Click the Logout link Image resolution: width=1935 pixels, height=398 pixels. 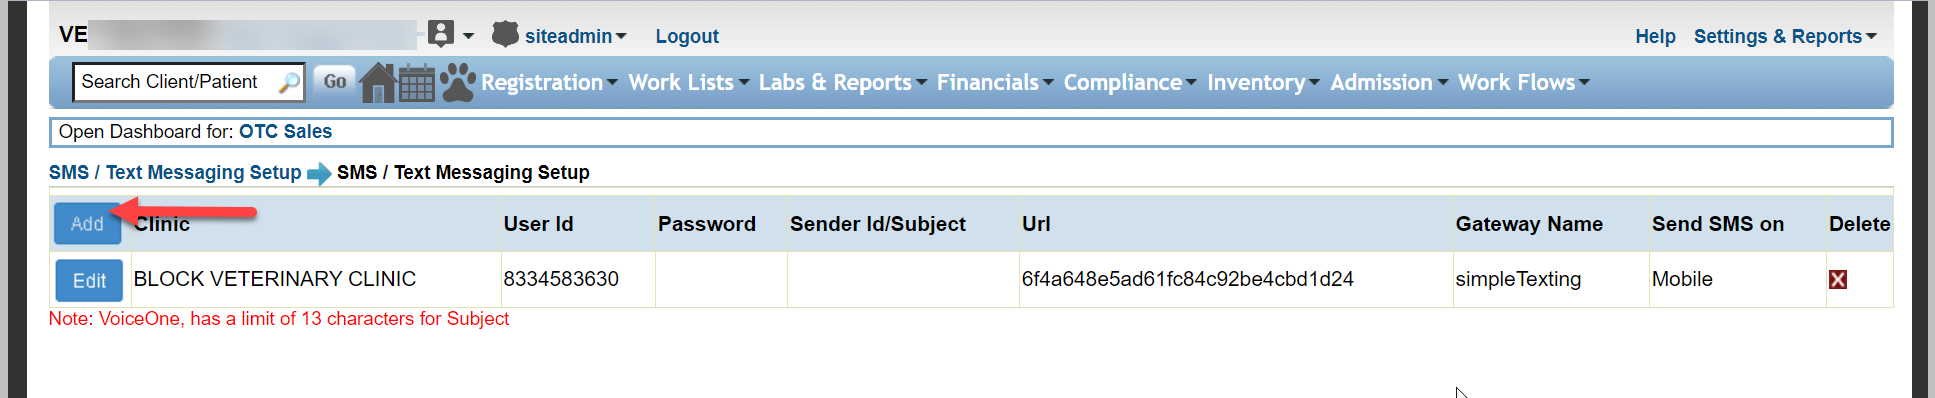[687, 36]
